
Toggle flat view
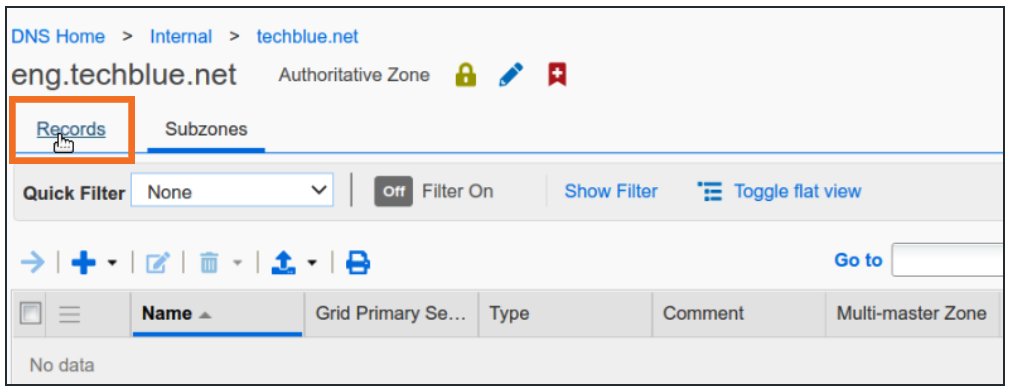click(x=779, y=191)
